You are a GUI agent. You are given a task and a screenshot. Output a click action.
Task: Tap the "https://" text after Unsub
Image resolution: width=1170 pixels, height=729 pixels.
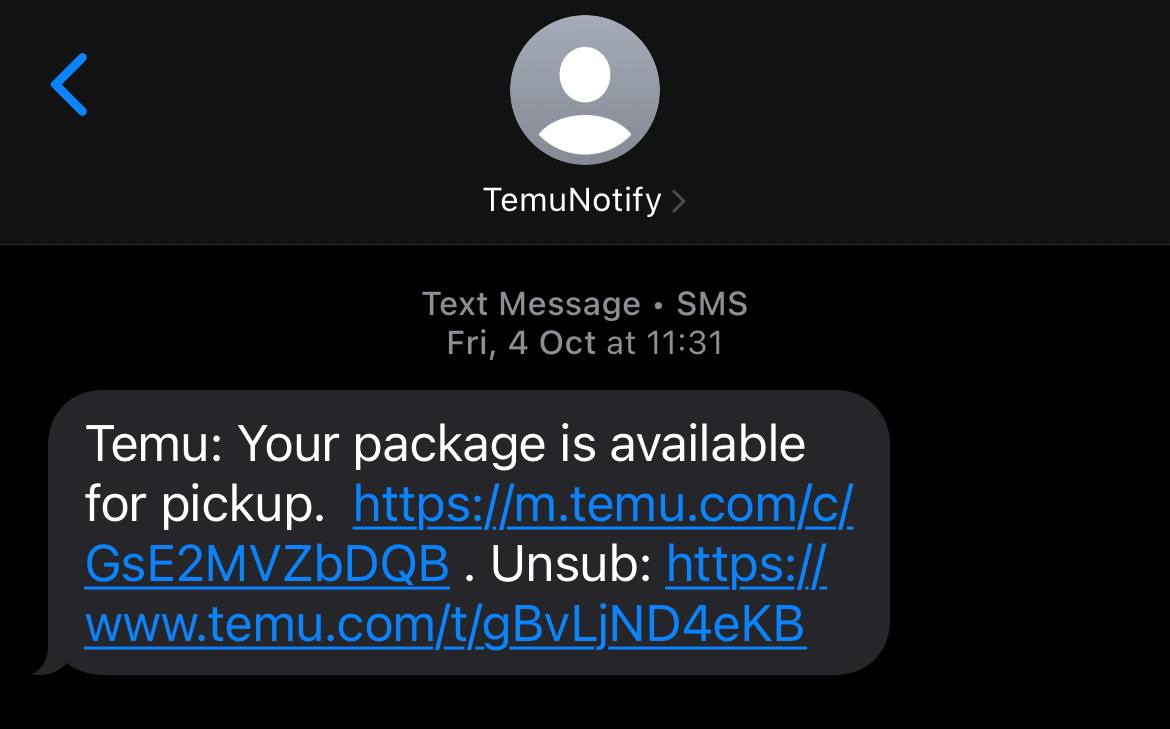pos(746,565)
